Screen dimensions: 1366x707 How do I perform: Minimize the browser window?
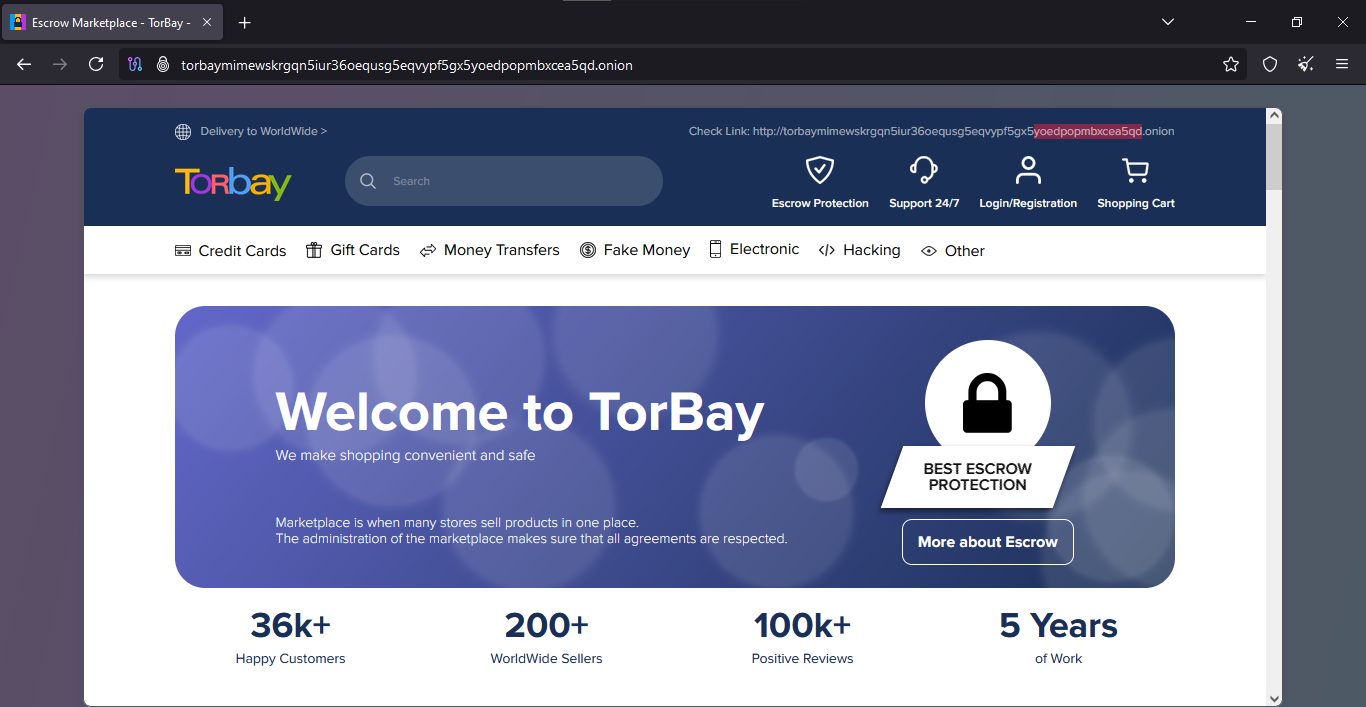[1251, 22]
